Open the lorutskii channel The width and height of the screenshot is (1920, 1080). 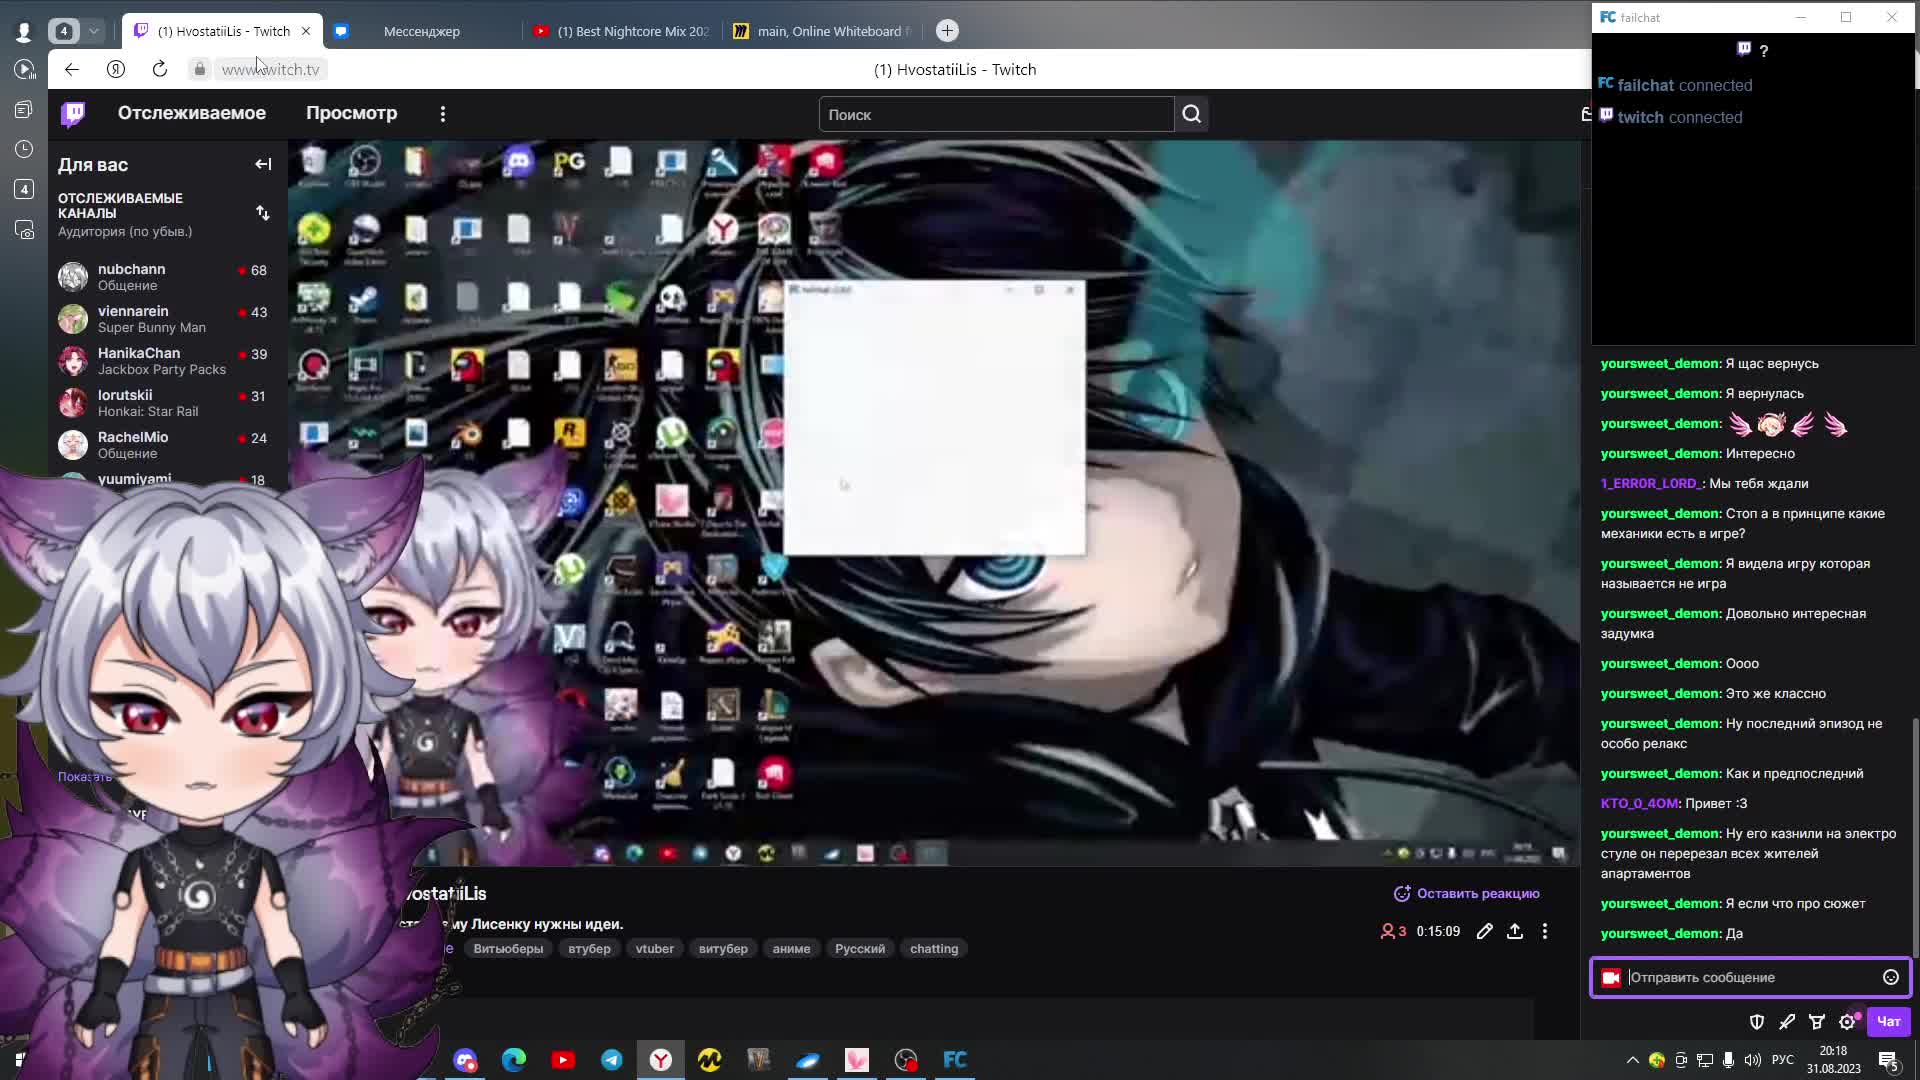pyautogui.click(x=168, y=403)
